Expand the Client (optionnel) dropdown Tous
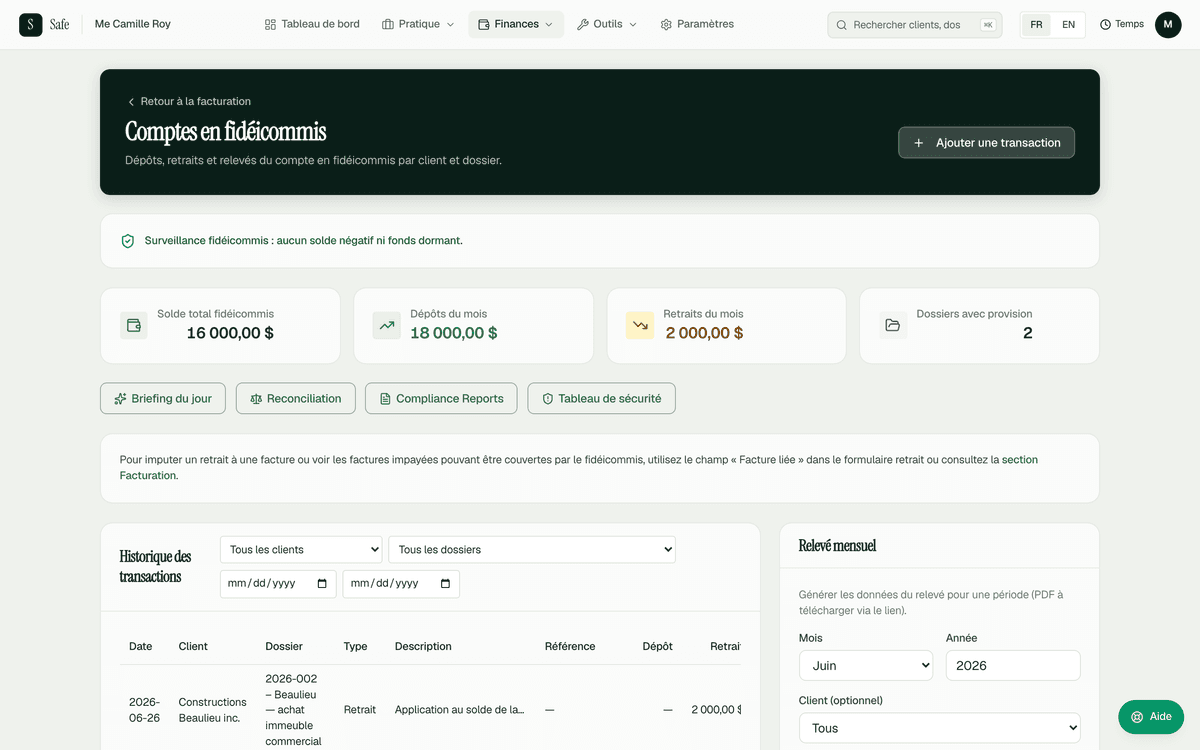Image resolution: width=1200 pixels, height=750 pixels. [940, 728]
